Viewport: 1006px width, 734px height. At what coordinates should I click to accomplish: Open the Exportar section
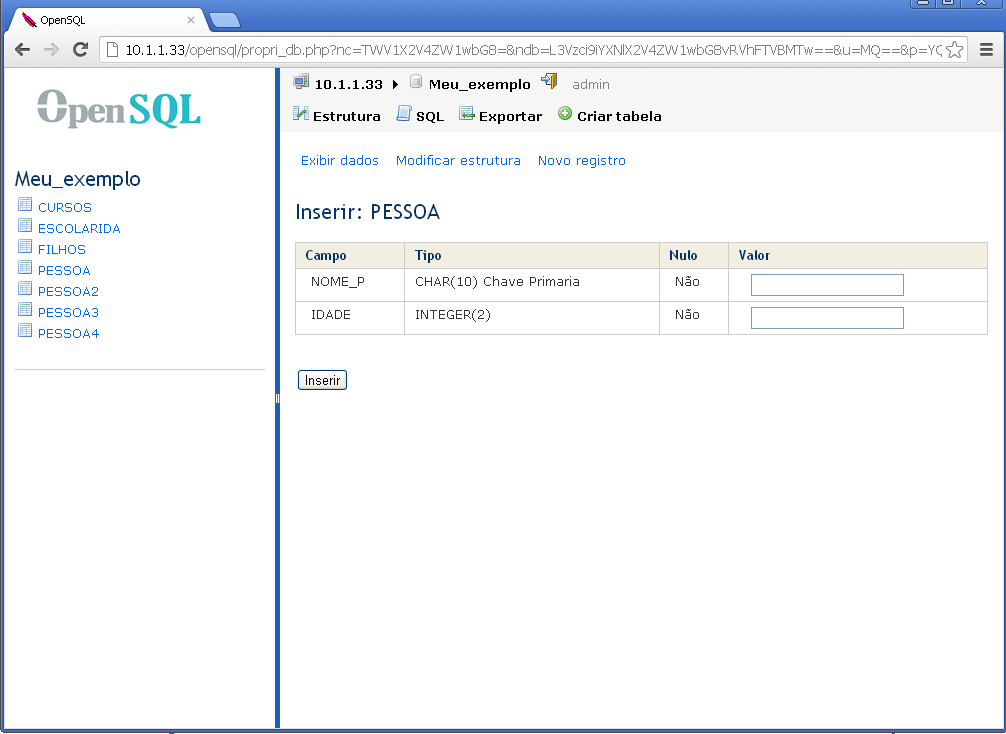(510, 116)
